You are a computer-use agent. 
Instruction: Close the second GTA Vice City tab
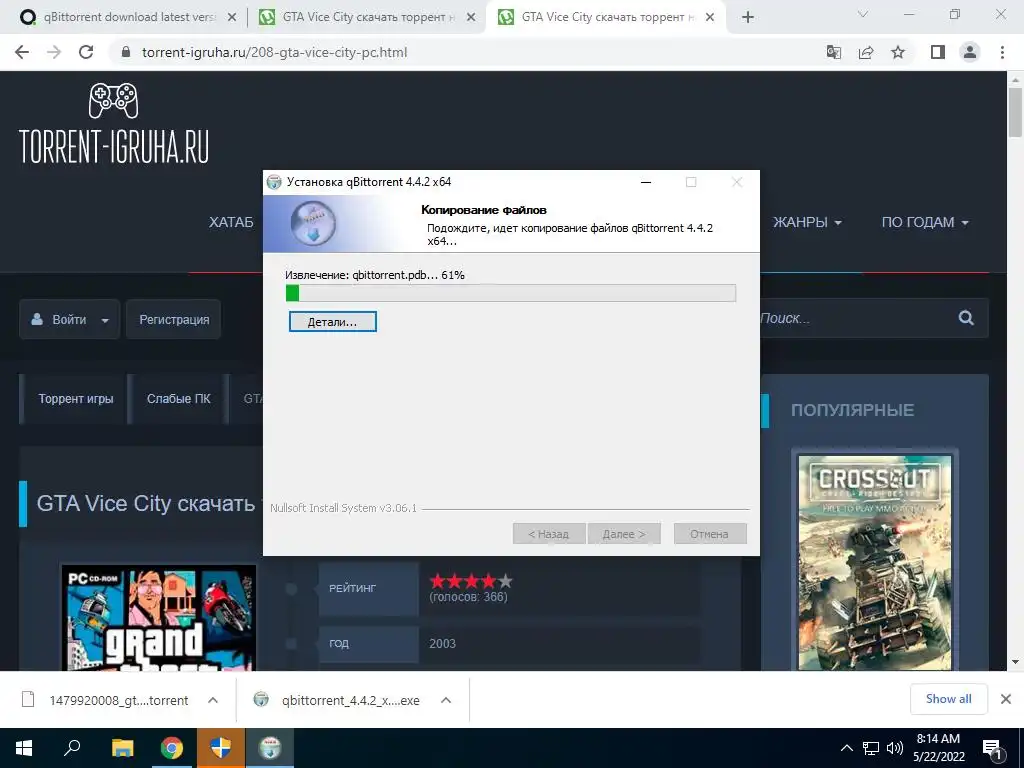point(470,18)
